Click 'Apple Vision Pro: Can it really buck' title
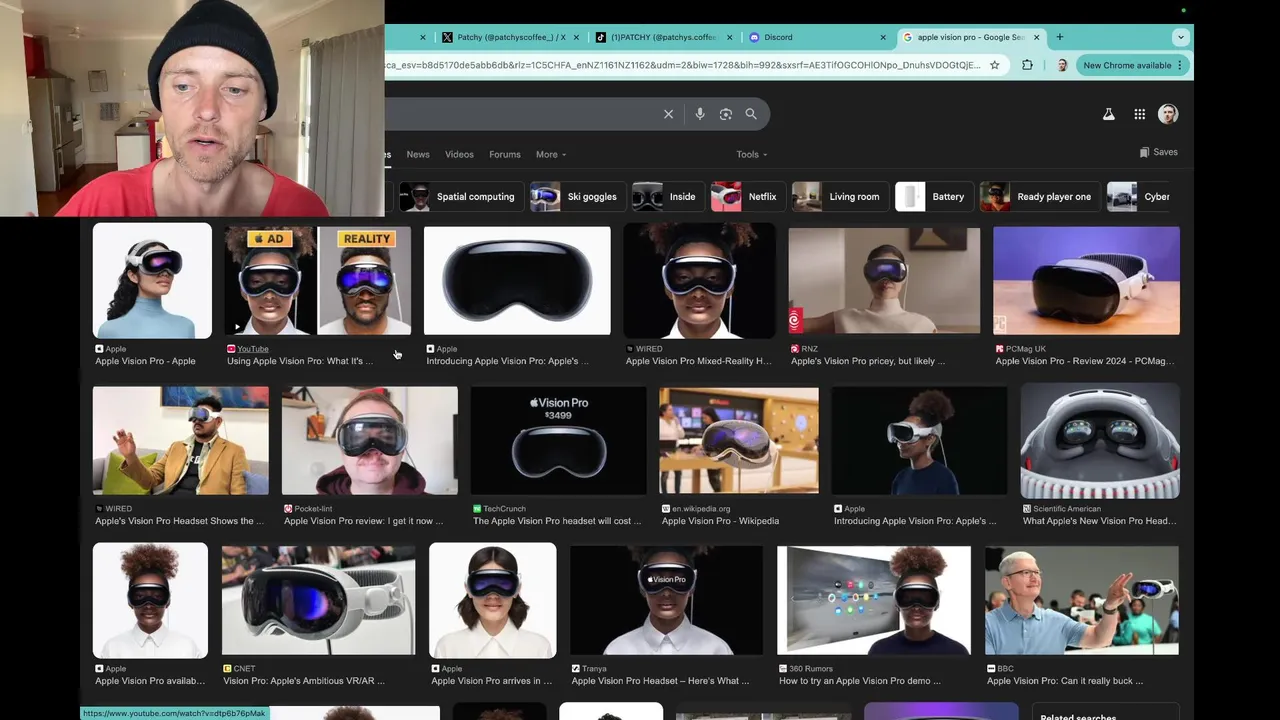The width and height of the screenshot is (1280, 720). (1065, 681)
